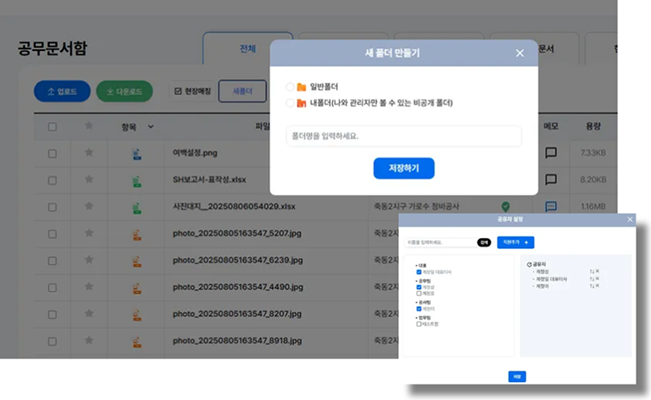Click the blue 업로드 button
The height and width of the screenshot is (400, 651).
(62, 92)
